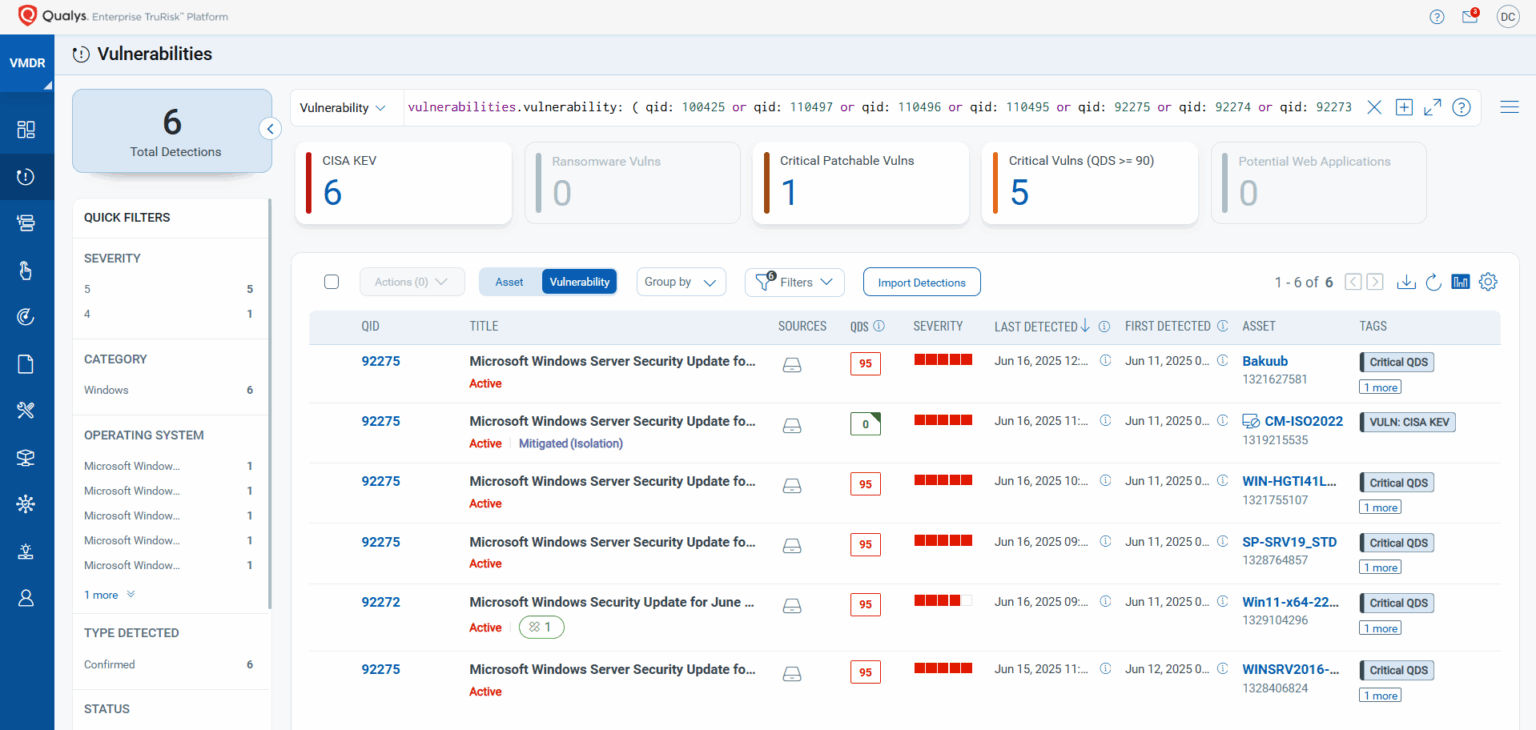Switch to the Asset view toggle
This screenshot has width=1536, height=730.
click(x=510, y=281)
